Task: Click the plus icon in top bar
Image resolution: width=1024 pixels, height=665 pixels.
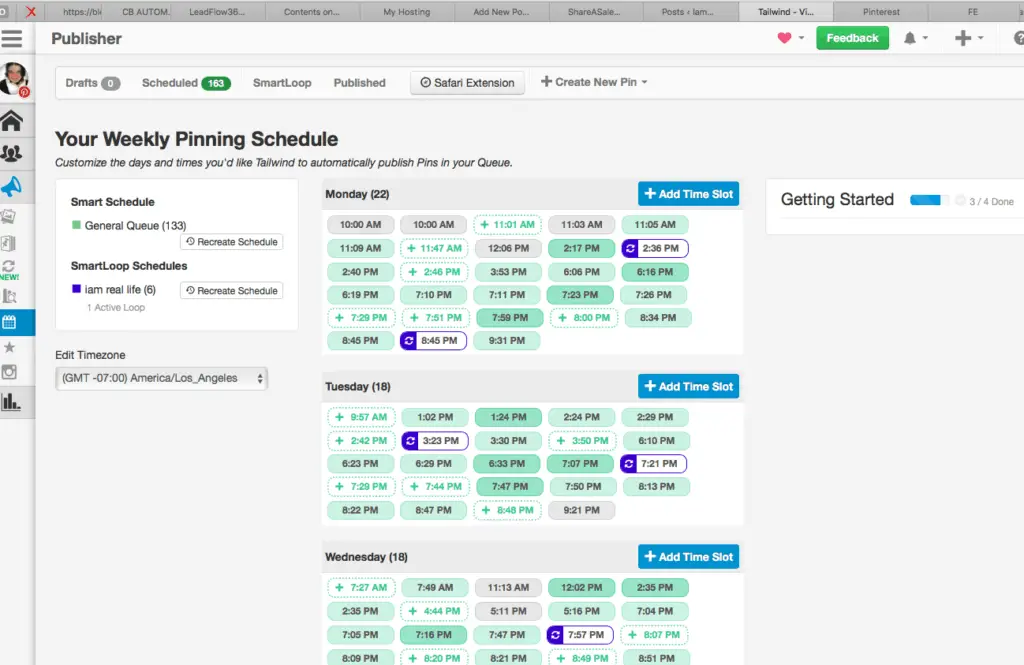Action: point(963,39)
